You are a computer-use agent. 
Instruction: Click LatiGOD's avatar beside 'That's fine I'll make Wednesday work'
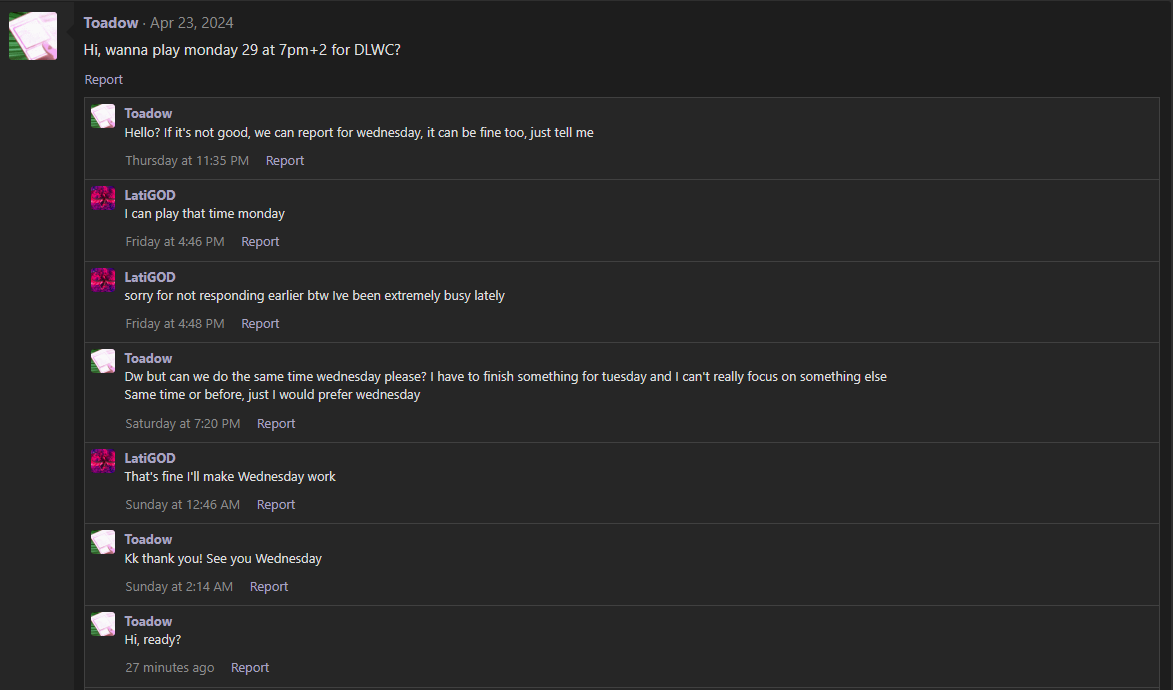click(x=103, y=461)
